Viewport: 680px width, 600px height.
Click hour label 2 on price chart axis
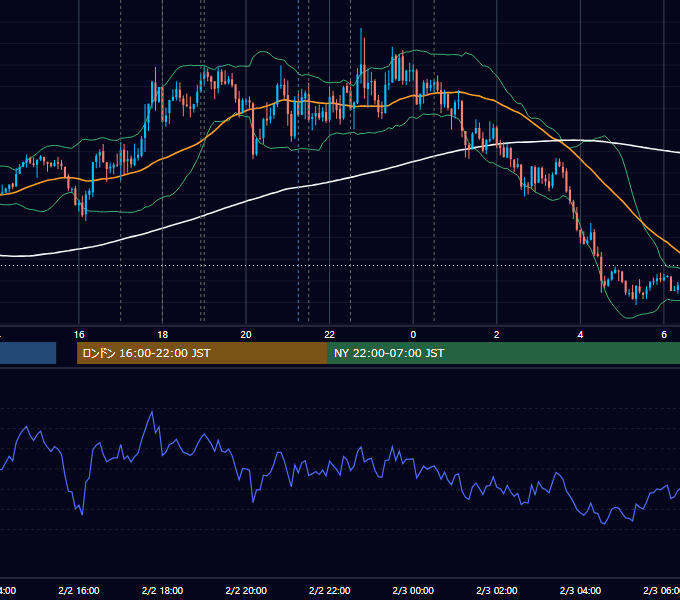(x=497, y=335)
